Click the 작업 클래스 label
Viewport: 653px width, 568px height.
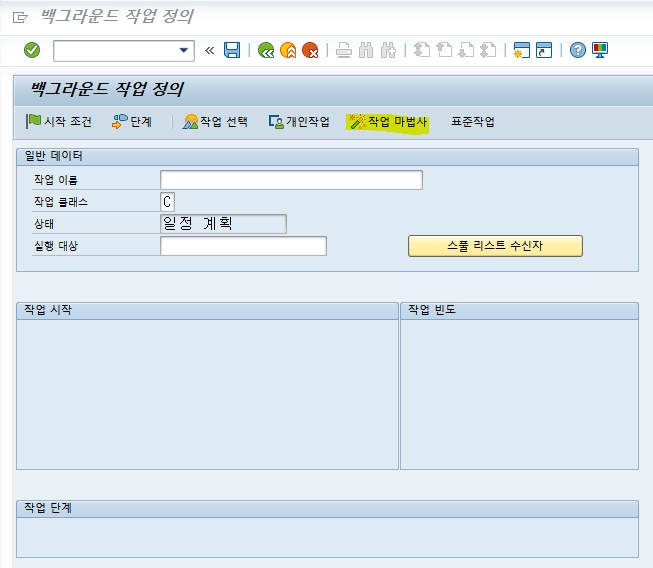(x=61, y=202)
